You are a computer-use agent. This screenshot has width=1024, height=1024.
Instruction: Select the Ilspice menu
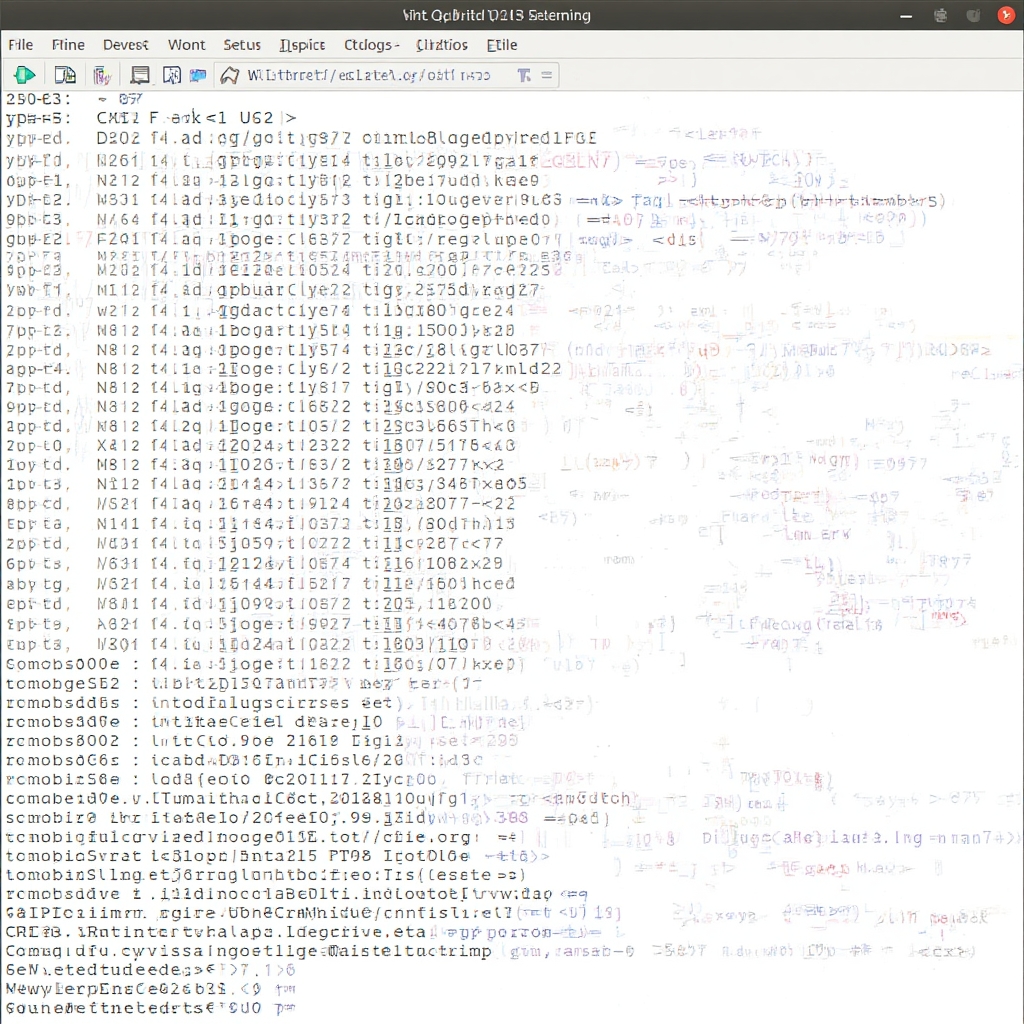(302, 44)
